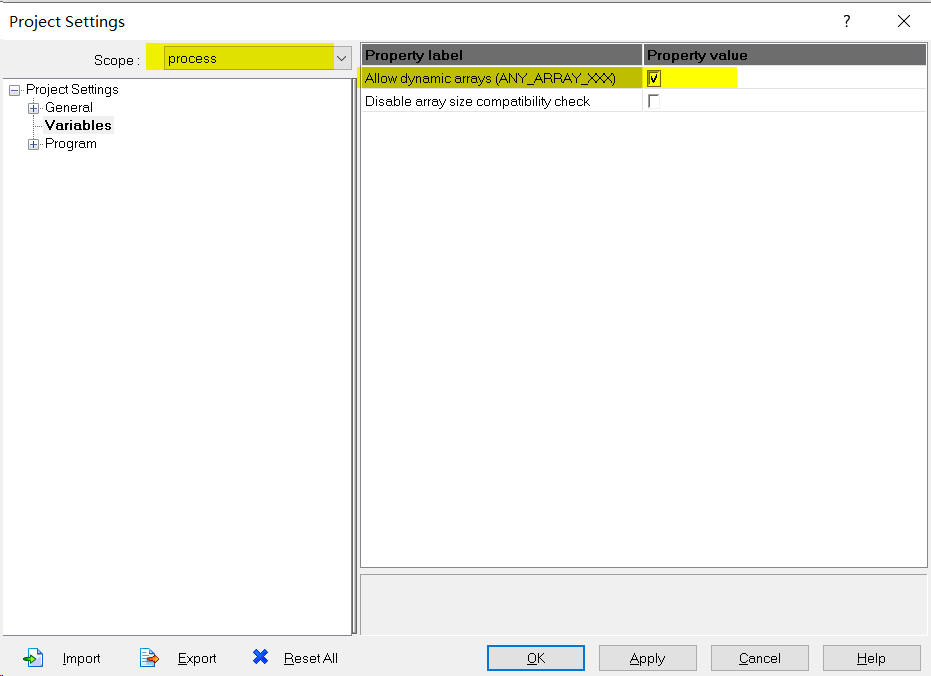This screenshot has height=676, width=931.
Task: Click Disable array size compatibility check text
Action: click(477, 101)
